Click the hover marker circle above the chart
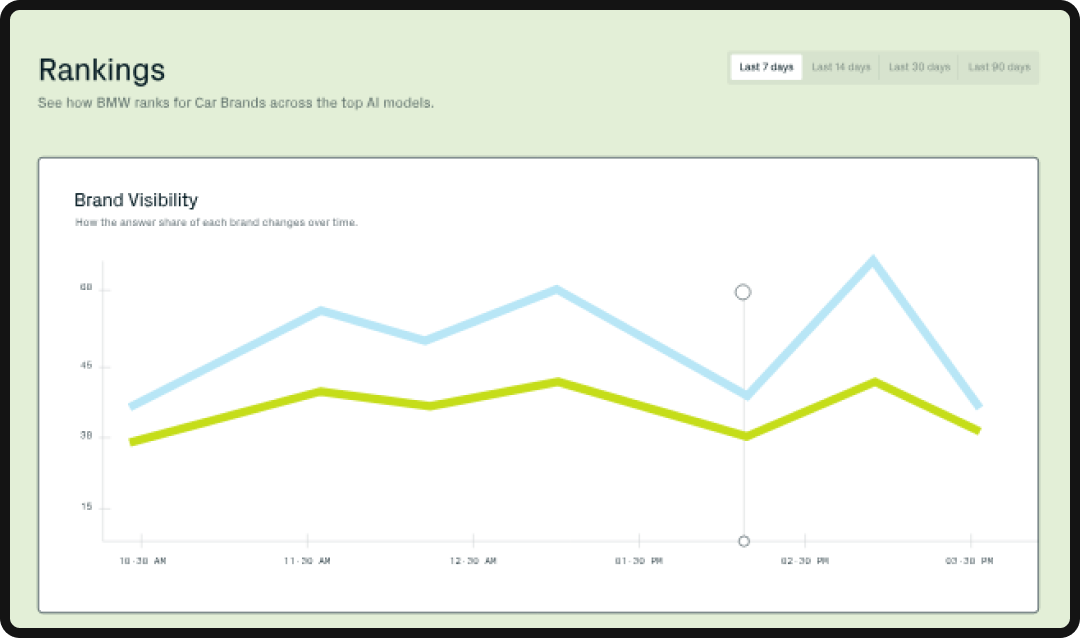 (x=742, y=292)
